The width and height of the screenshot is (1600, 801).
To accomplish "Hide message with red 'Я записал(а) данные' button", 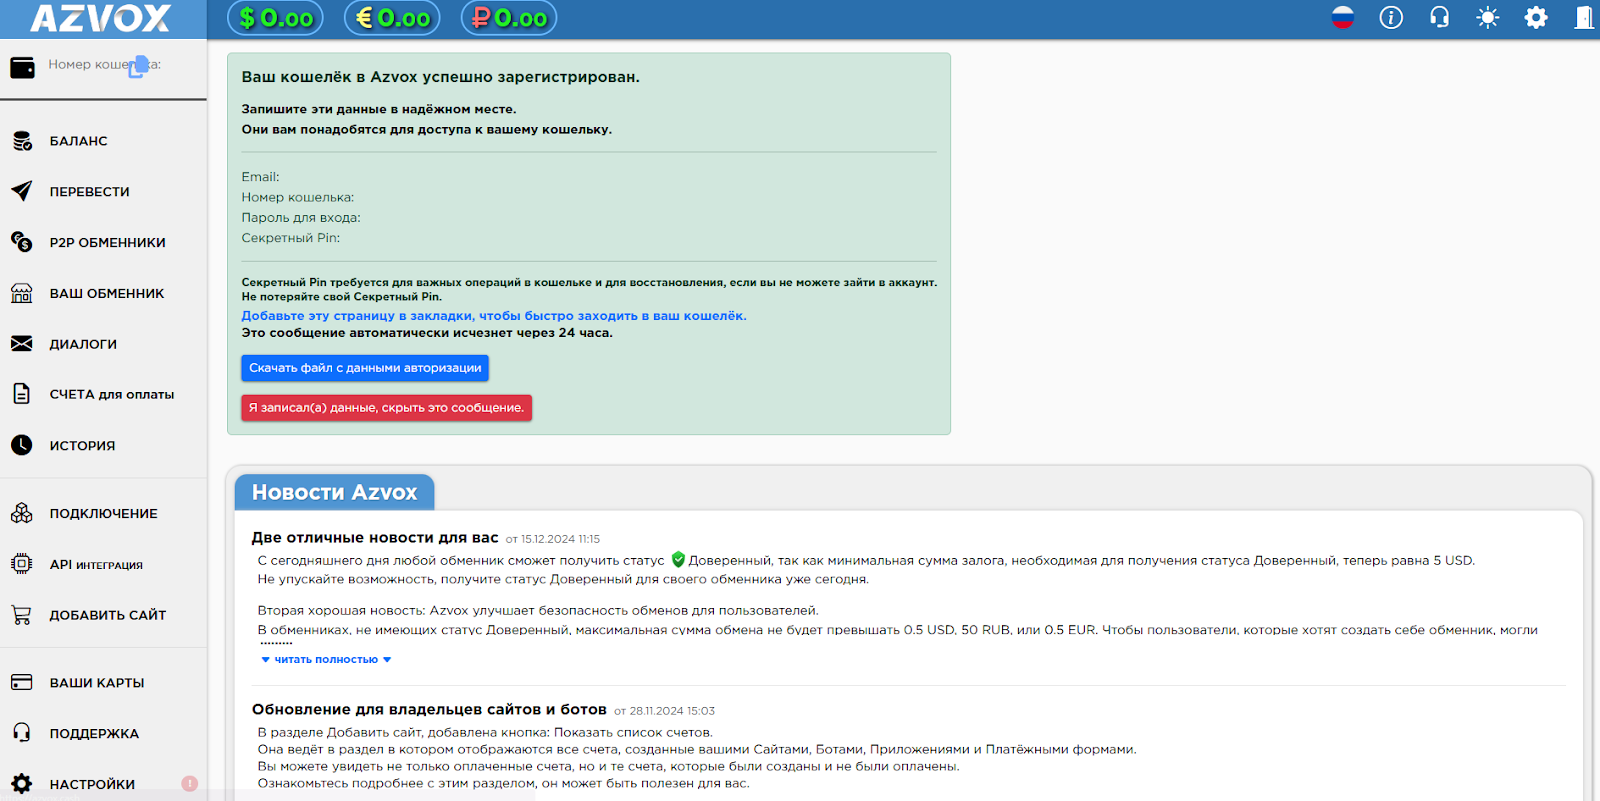I will [x=386, y=408].
